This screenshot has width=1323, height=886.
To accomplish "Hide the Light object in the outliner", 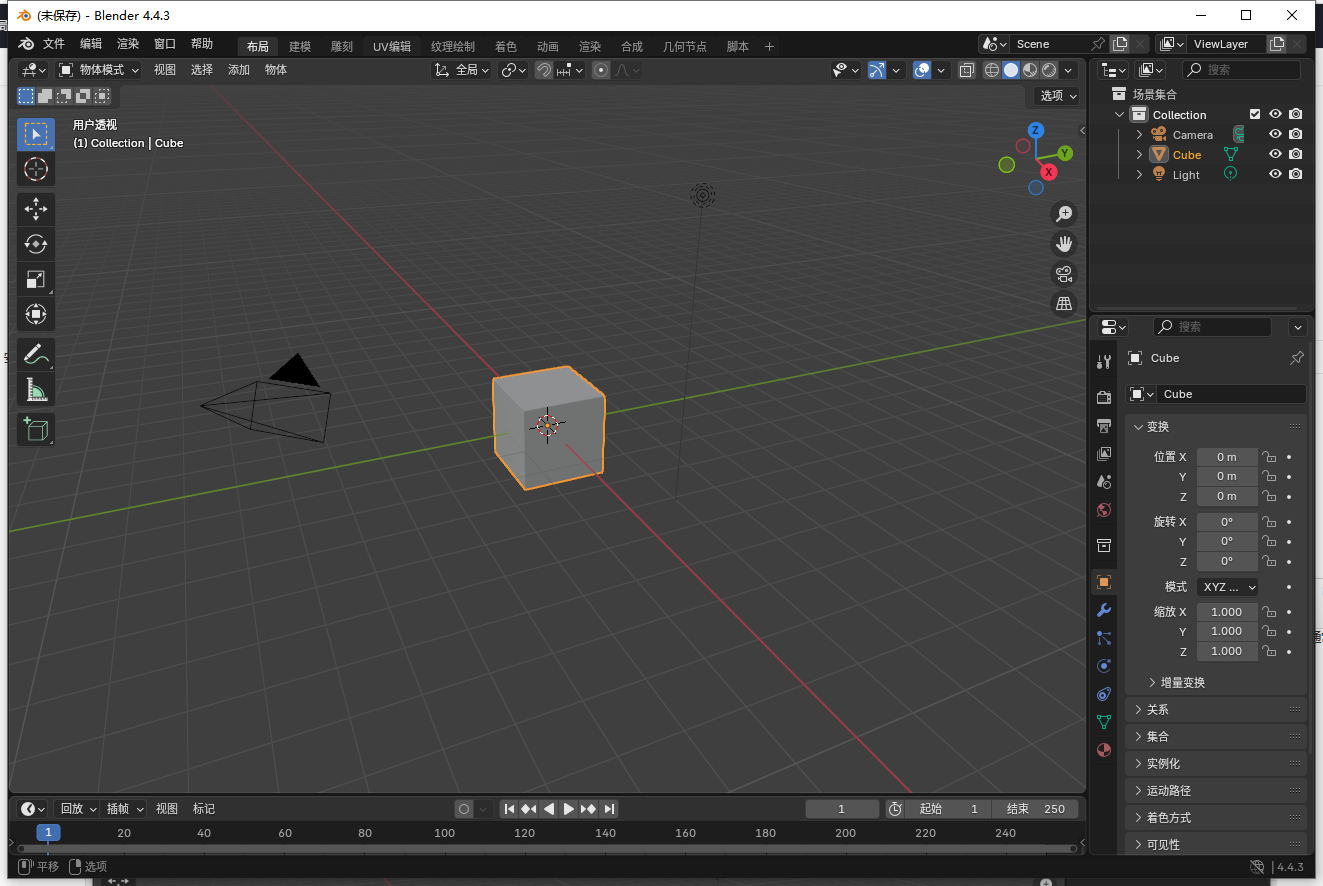I will click(1275, 173).
